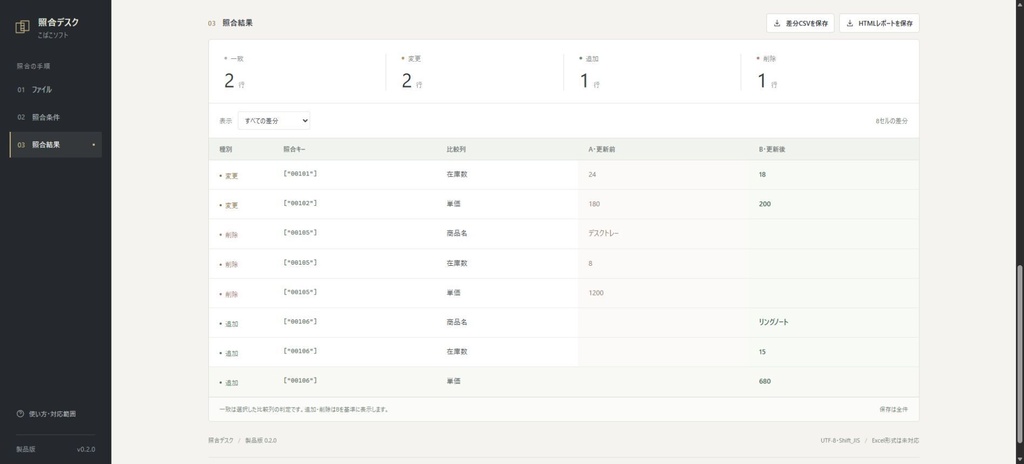
Task: Click the デスクトレー product name cell
Action: click(603, 233)
